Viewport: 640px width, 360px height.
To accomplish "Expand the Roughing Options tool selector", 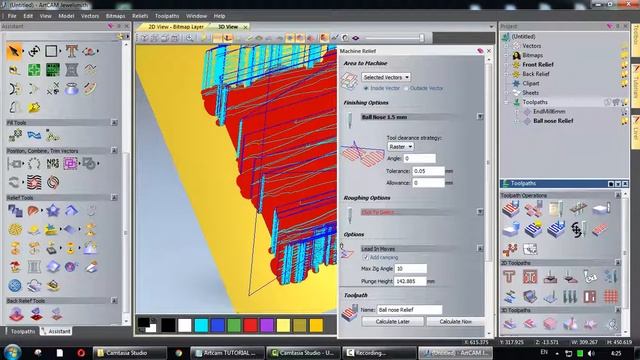I will [480, 212].
